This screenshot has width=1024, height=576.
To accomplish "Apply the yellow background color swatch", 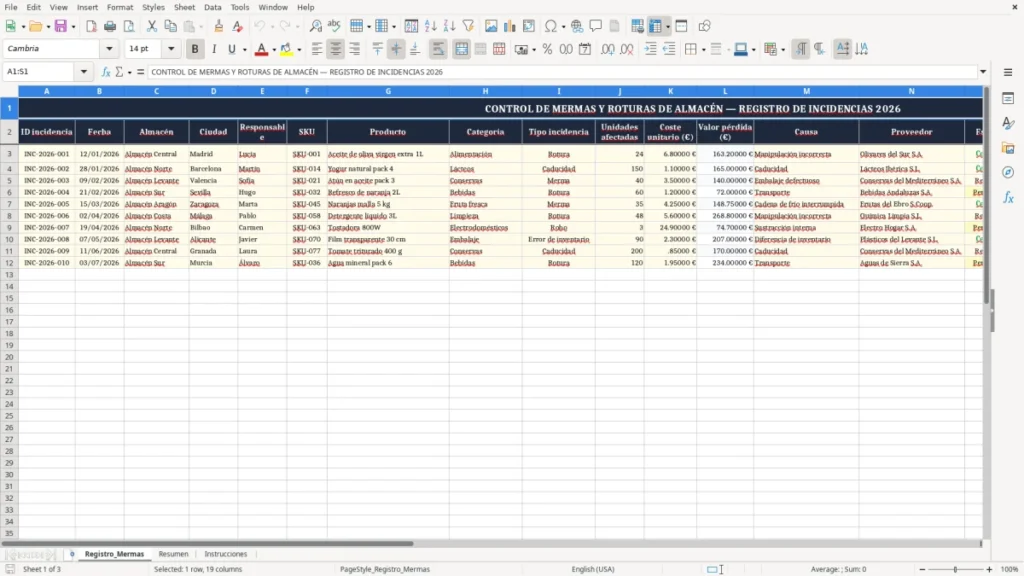I will click(286, 49).
